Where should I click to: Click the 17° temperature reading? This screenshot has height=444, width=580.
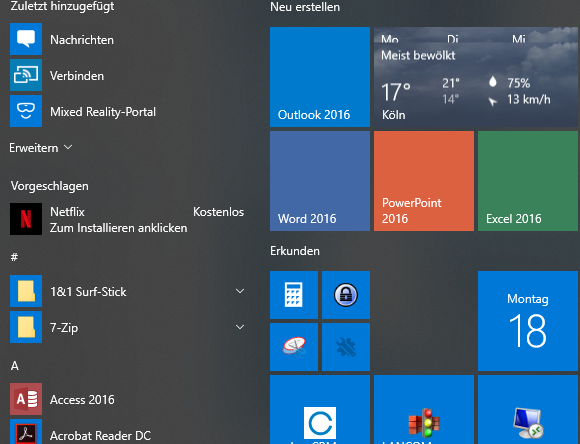(396, 92)
